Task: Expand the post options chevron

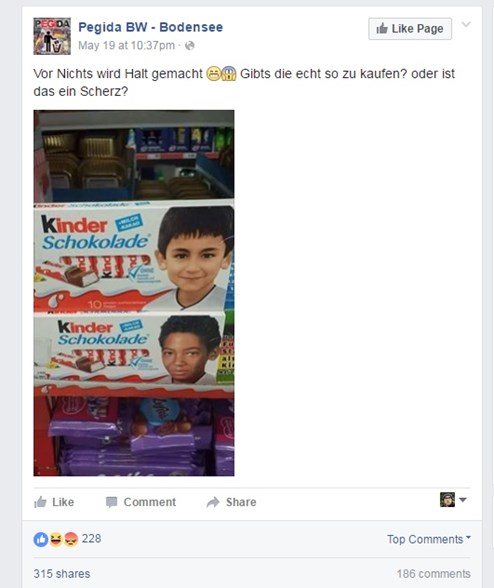Action: (x=466, y=24)
